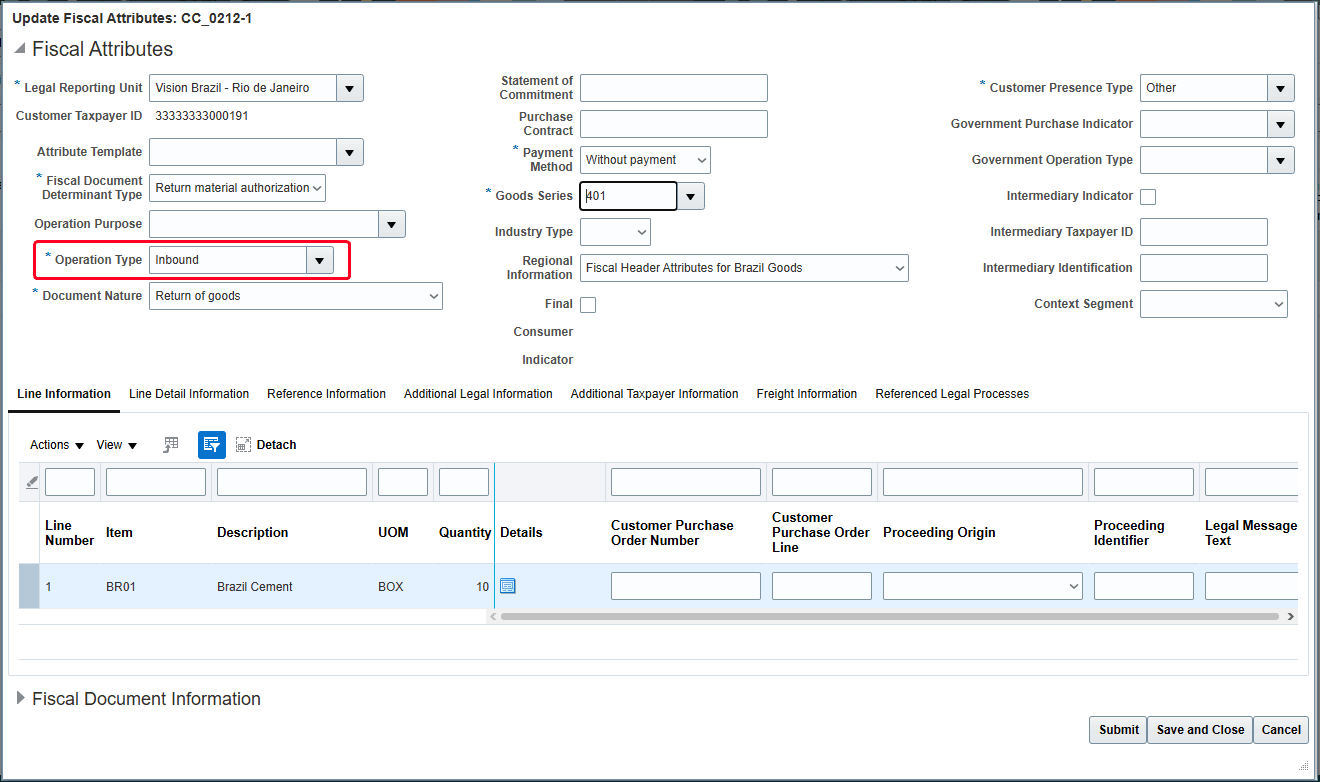Submit the fiscal attributes form
This screenshot has width=1320, height=782.
click(x=1117, y=729)
